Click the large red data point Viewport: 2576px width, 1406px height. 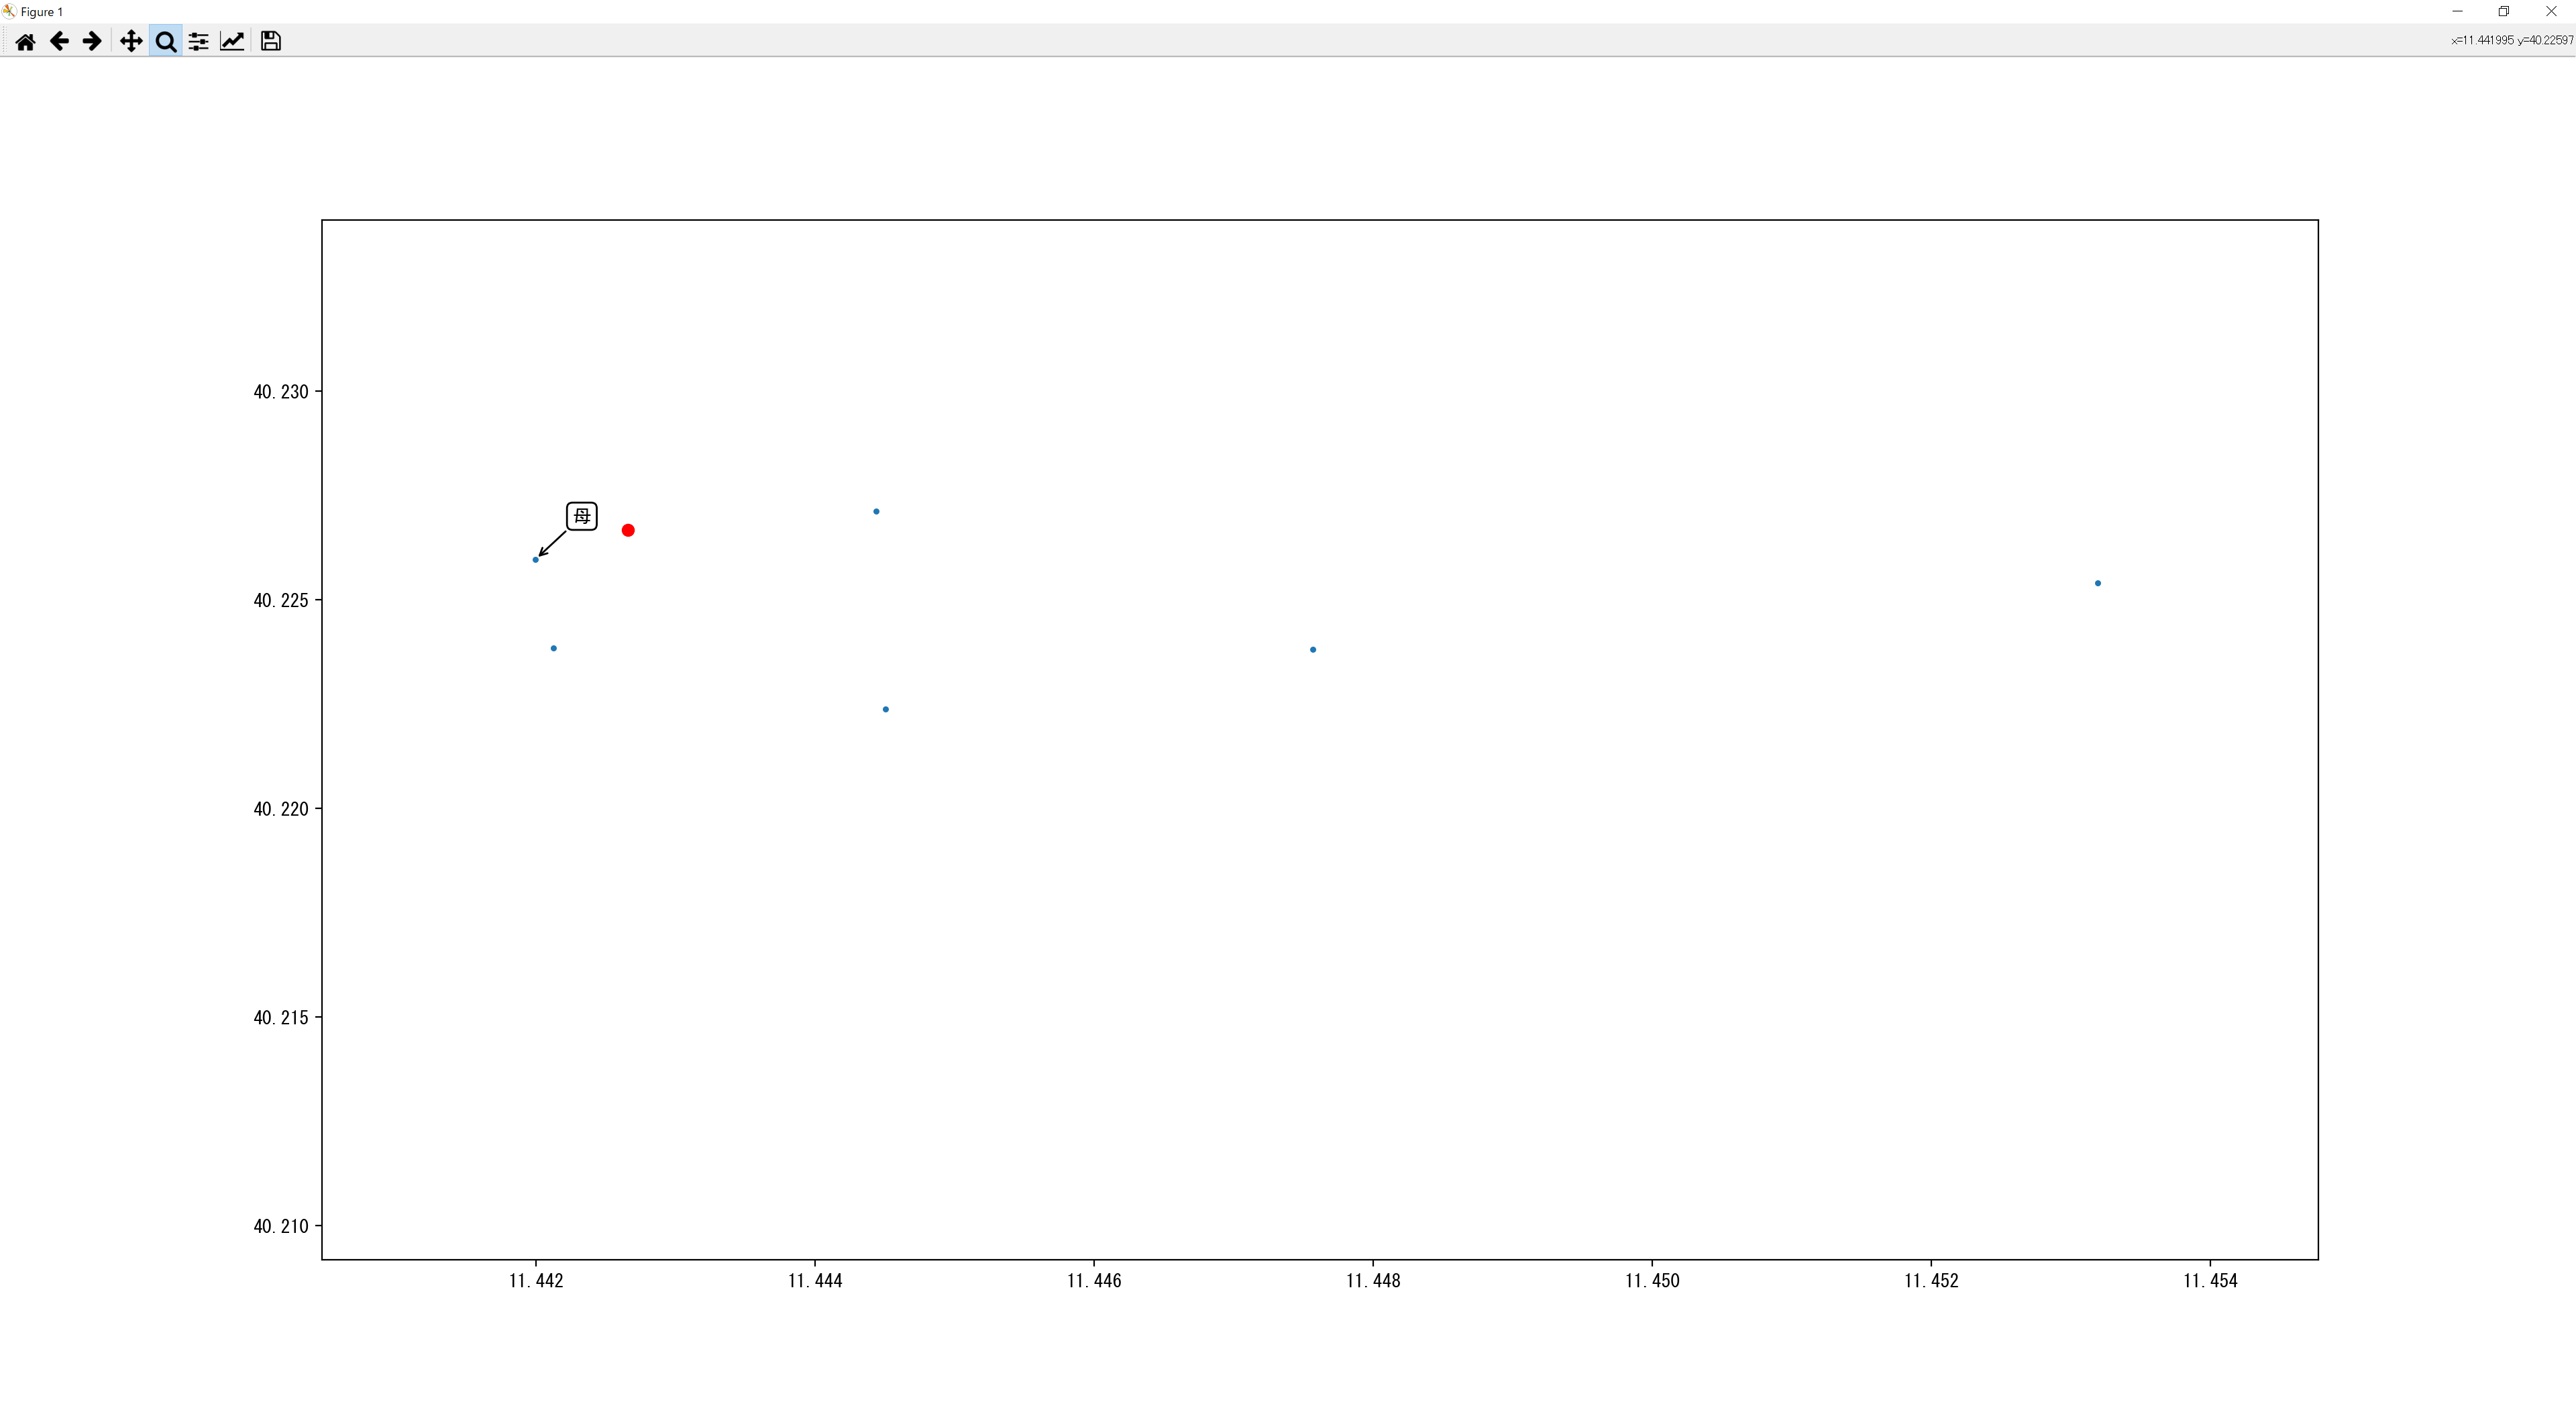pyautogui.click(x=628, y=530)
